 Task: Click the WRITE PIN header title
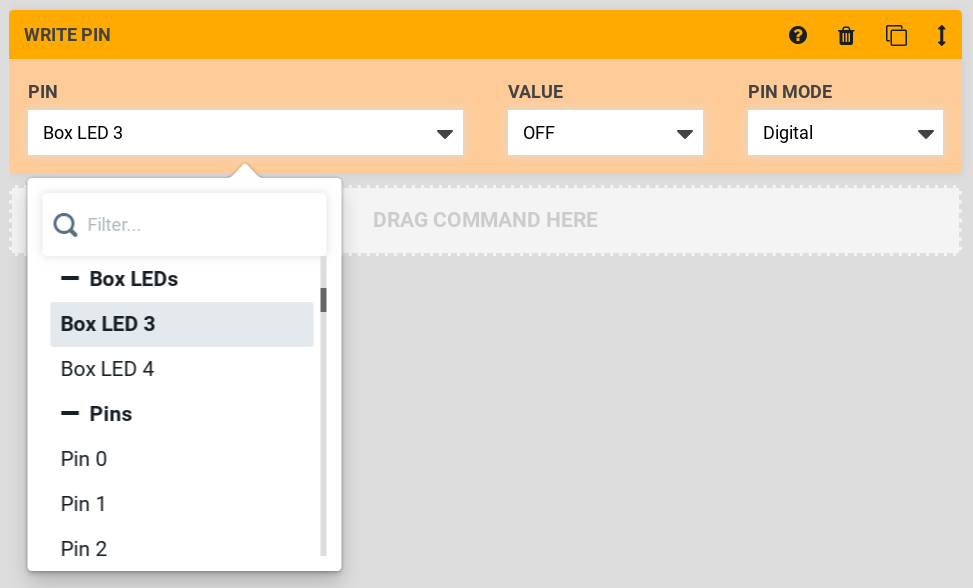click(x=67, y=35)
